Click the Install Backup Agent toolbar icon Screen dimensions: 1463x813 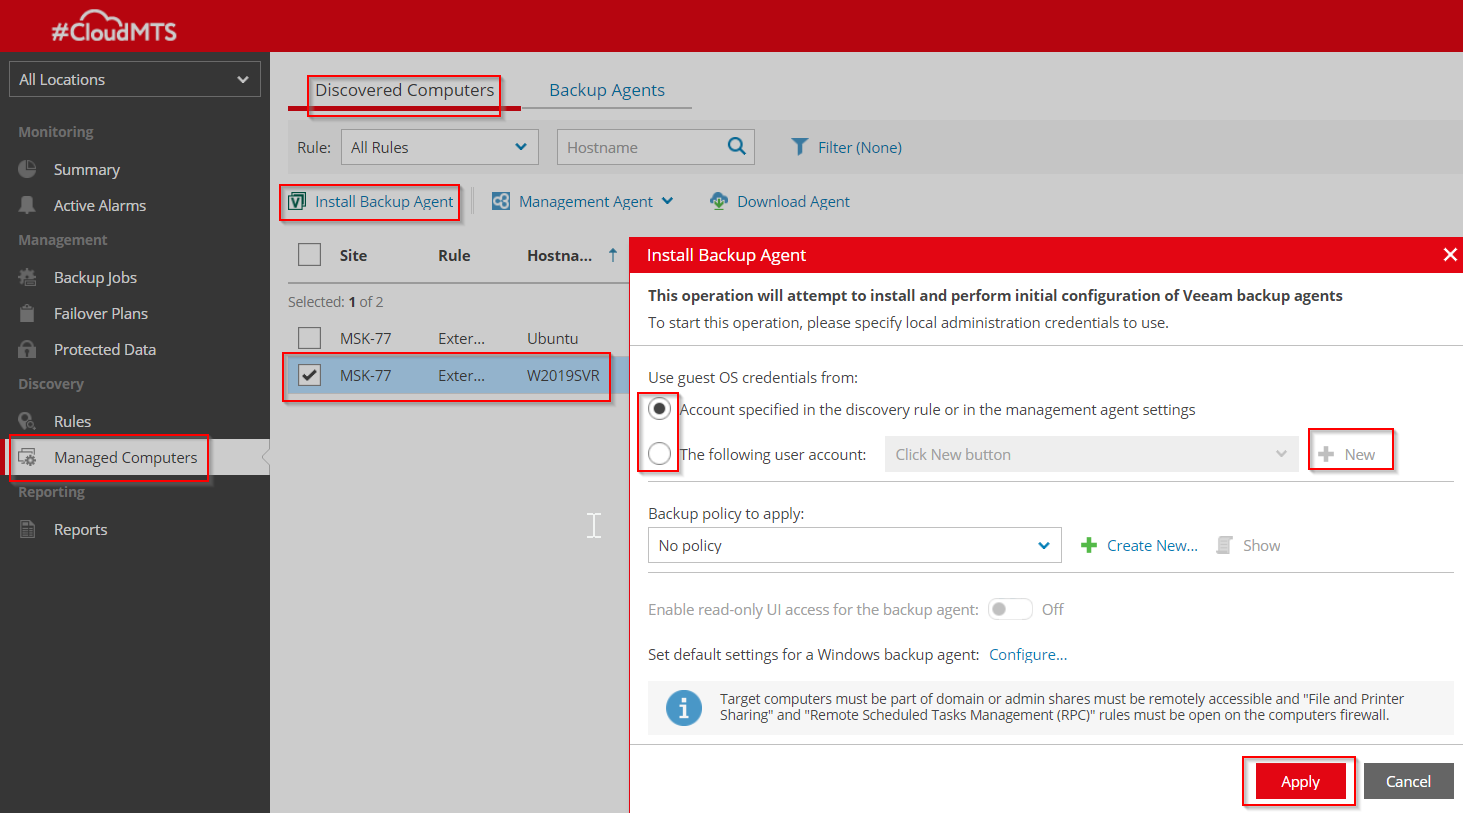pyautogui.click(x=297, y=202)
